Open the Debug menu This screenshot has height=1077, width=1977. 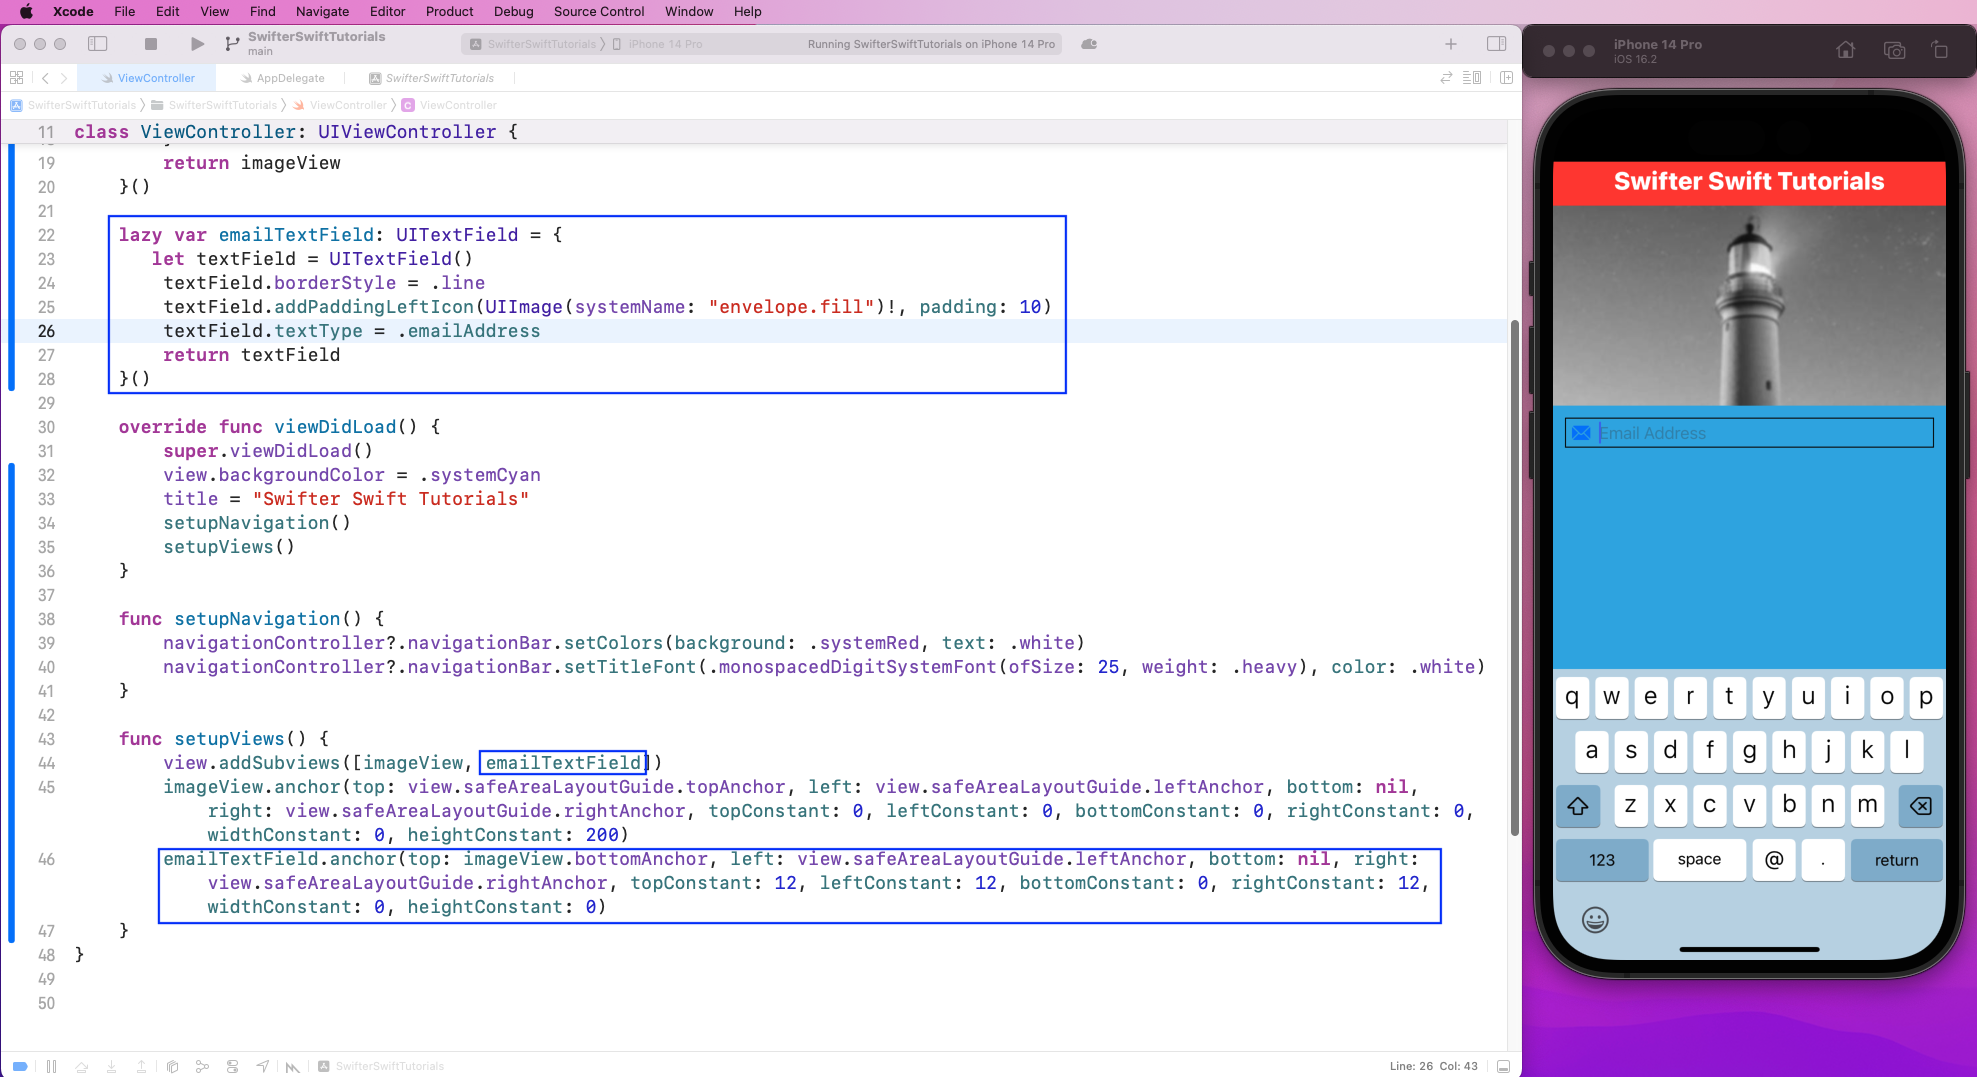point(513,11)
